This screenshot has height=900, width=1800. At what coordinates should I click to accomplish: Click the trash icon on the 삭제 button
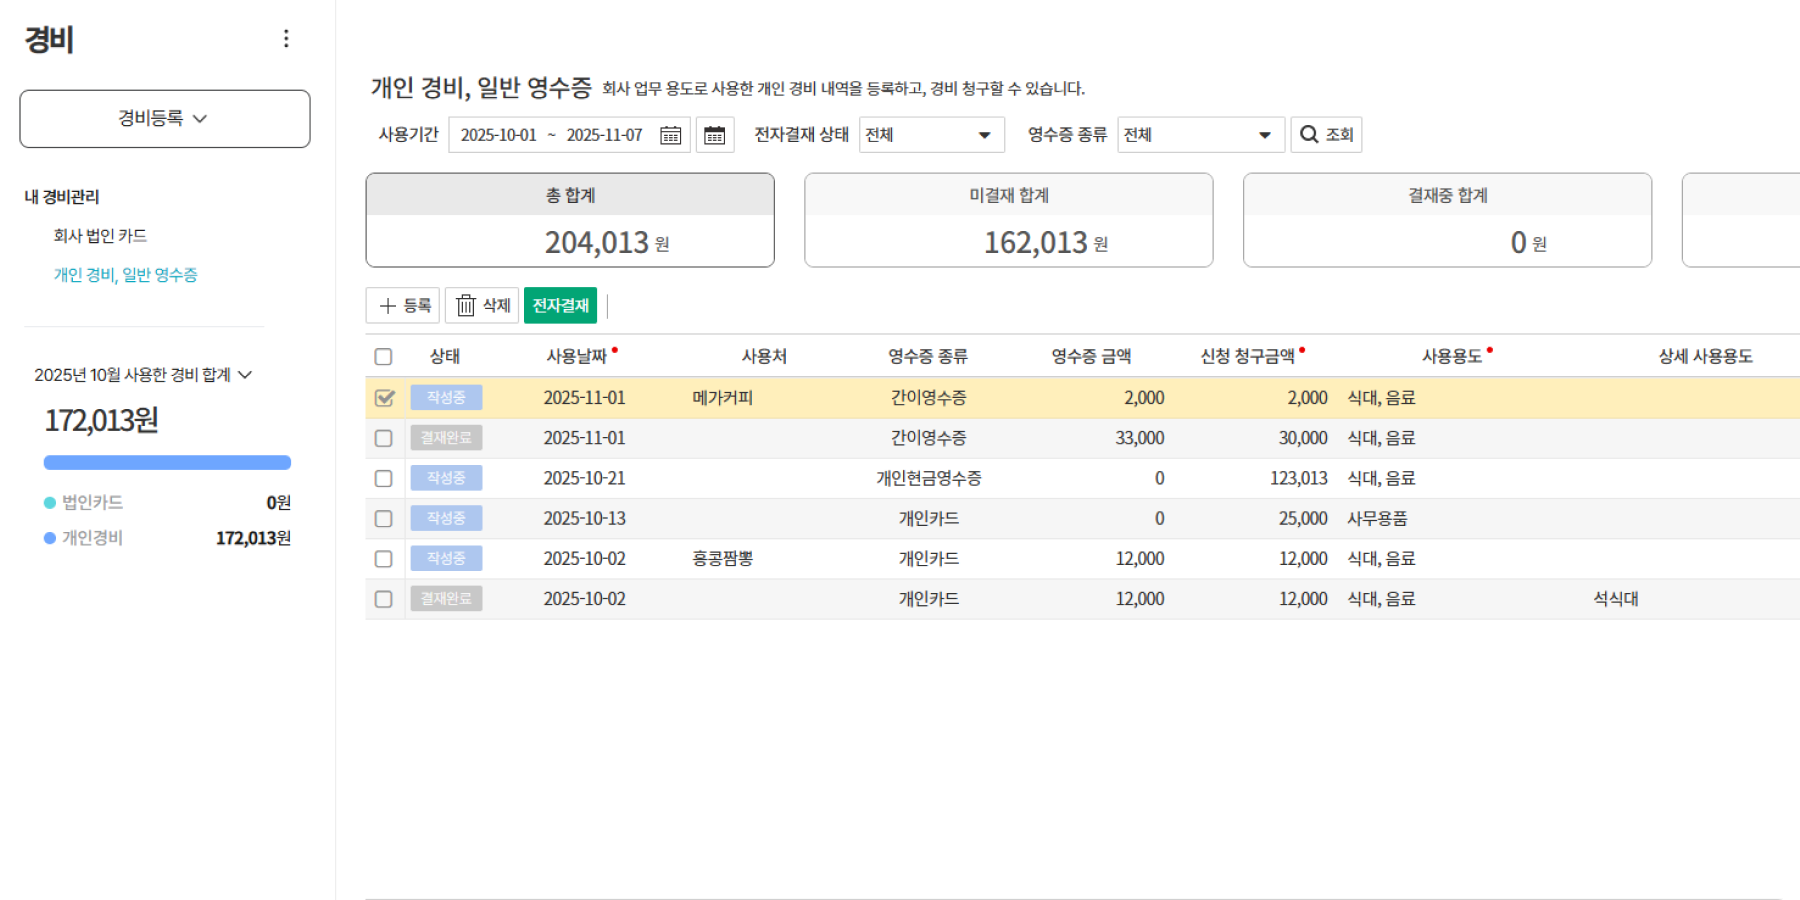tap(466, 305)
